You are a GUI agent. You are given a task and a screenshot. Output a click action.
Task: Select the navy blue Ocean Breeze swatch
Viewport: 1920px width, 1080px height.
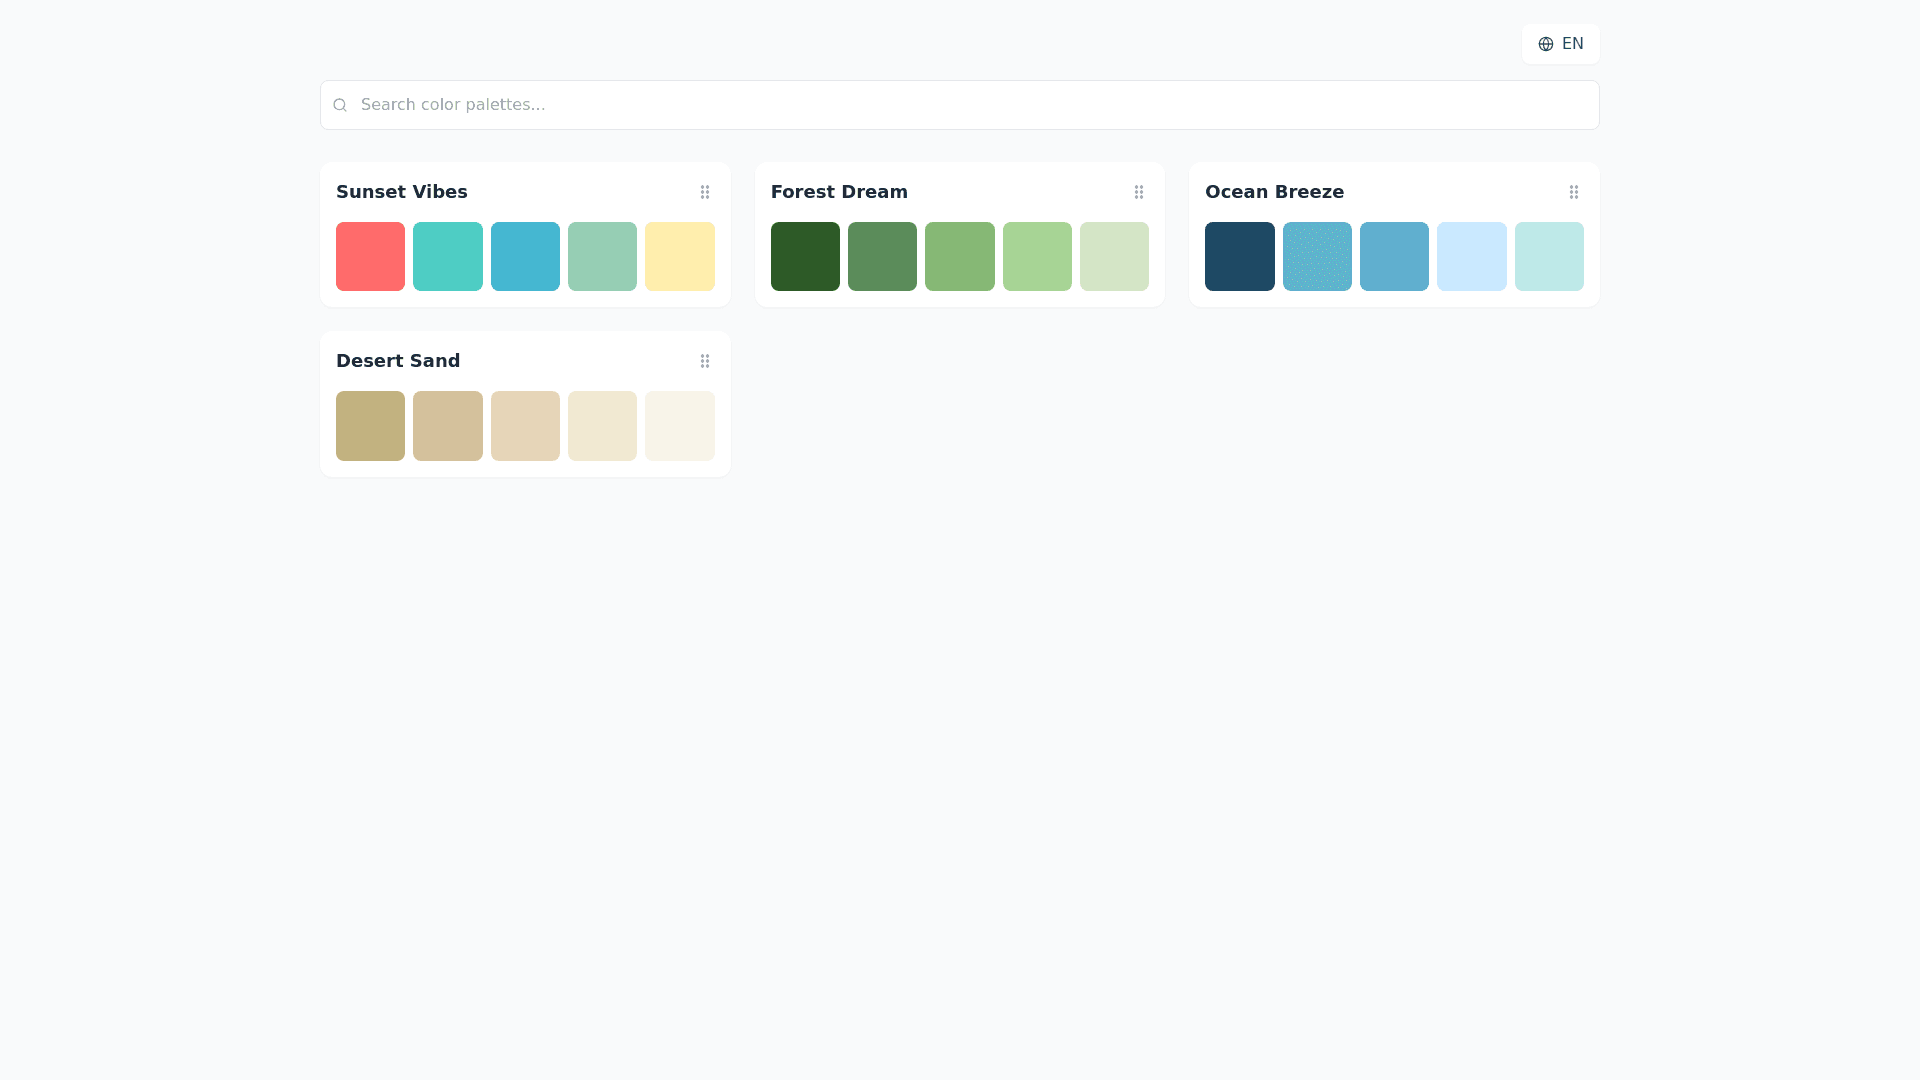1239,257
